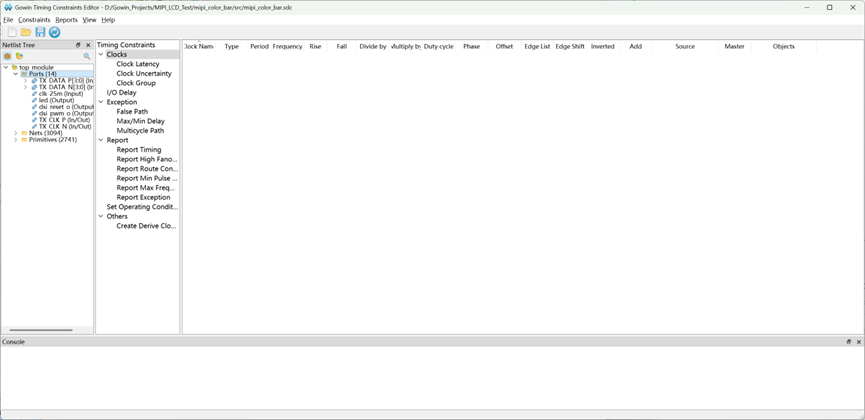Image resolution: width=865 pixels, height=420 pixels.
Task: Float the Console panel
Action: [848, 342]
